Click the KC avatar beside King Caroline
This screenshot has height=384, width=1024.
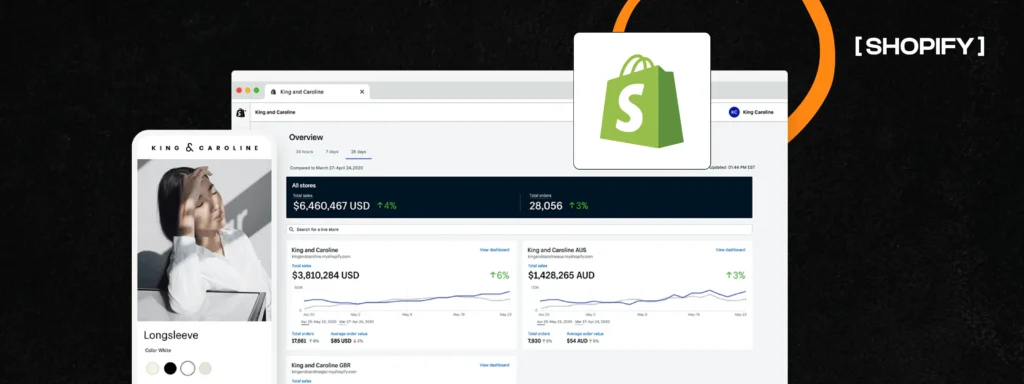(x=734, y=112)
